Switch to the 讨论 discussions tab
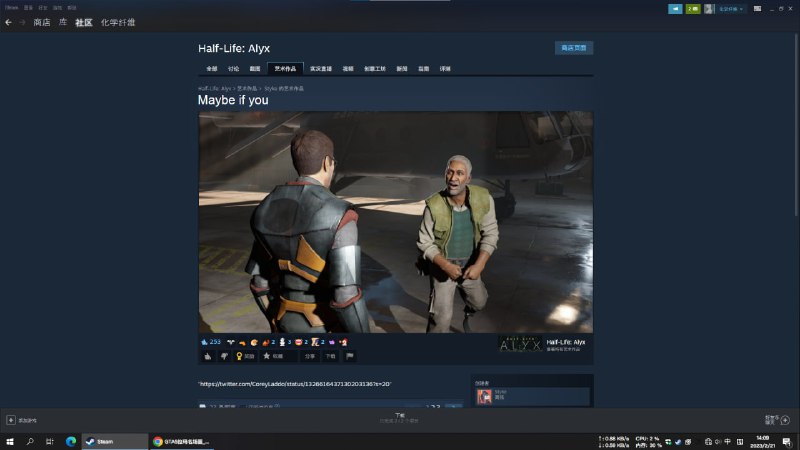 coord(234,69)
